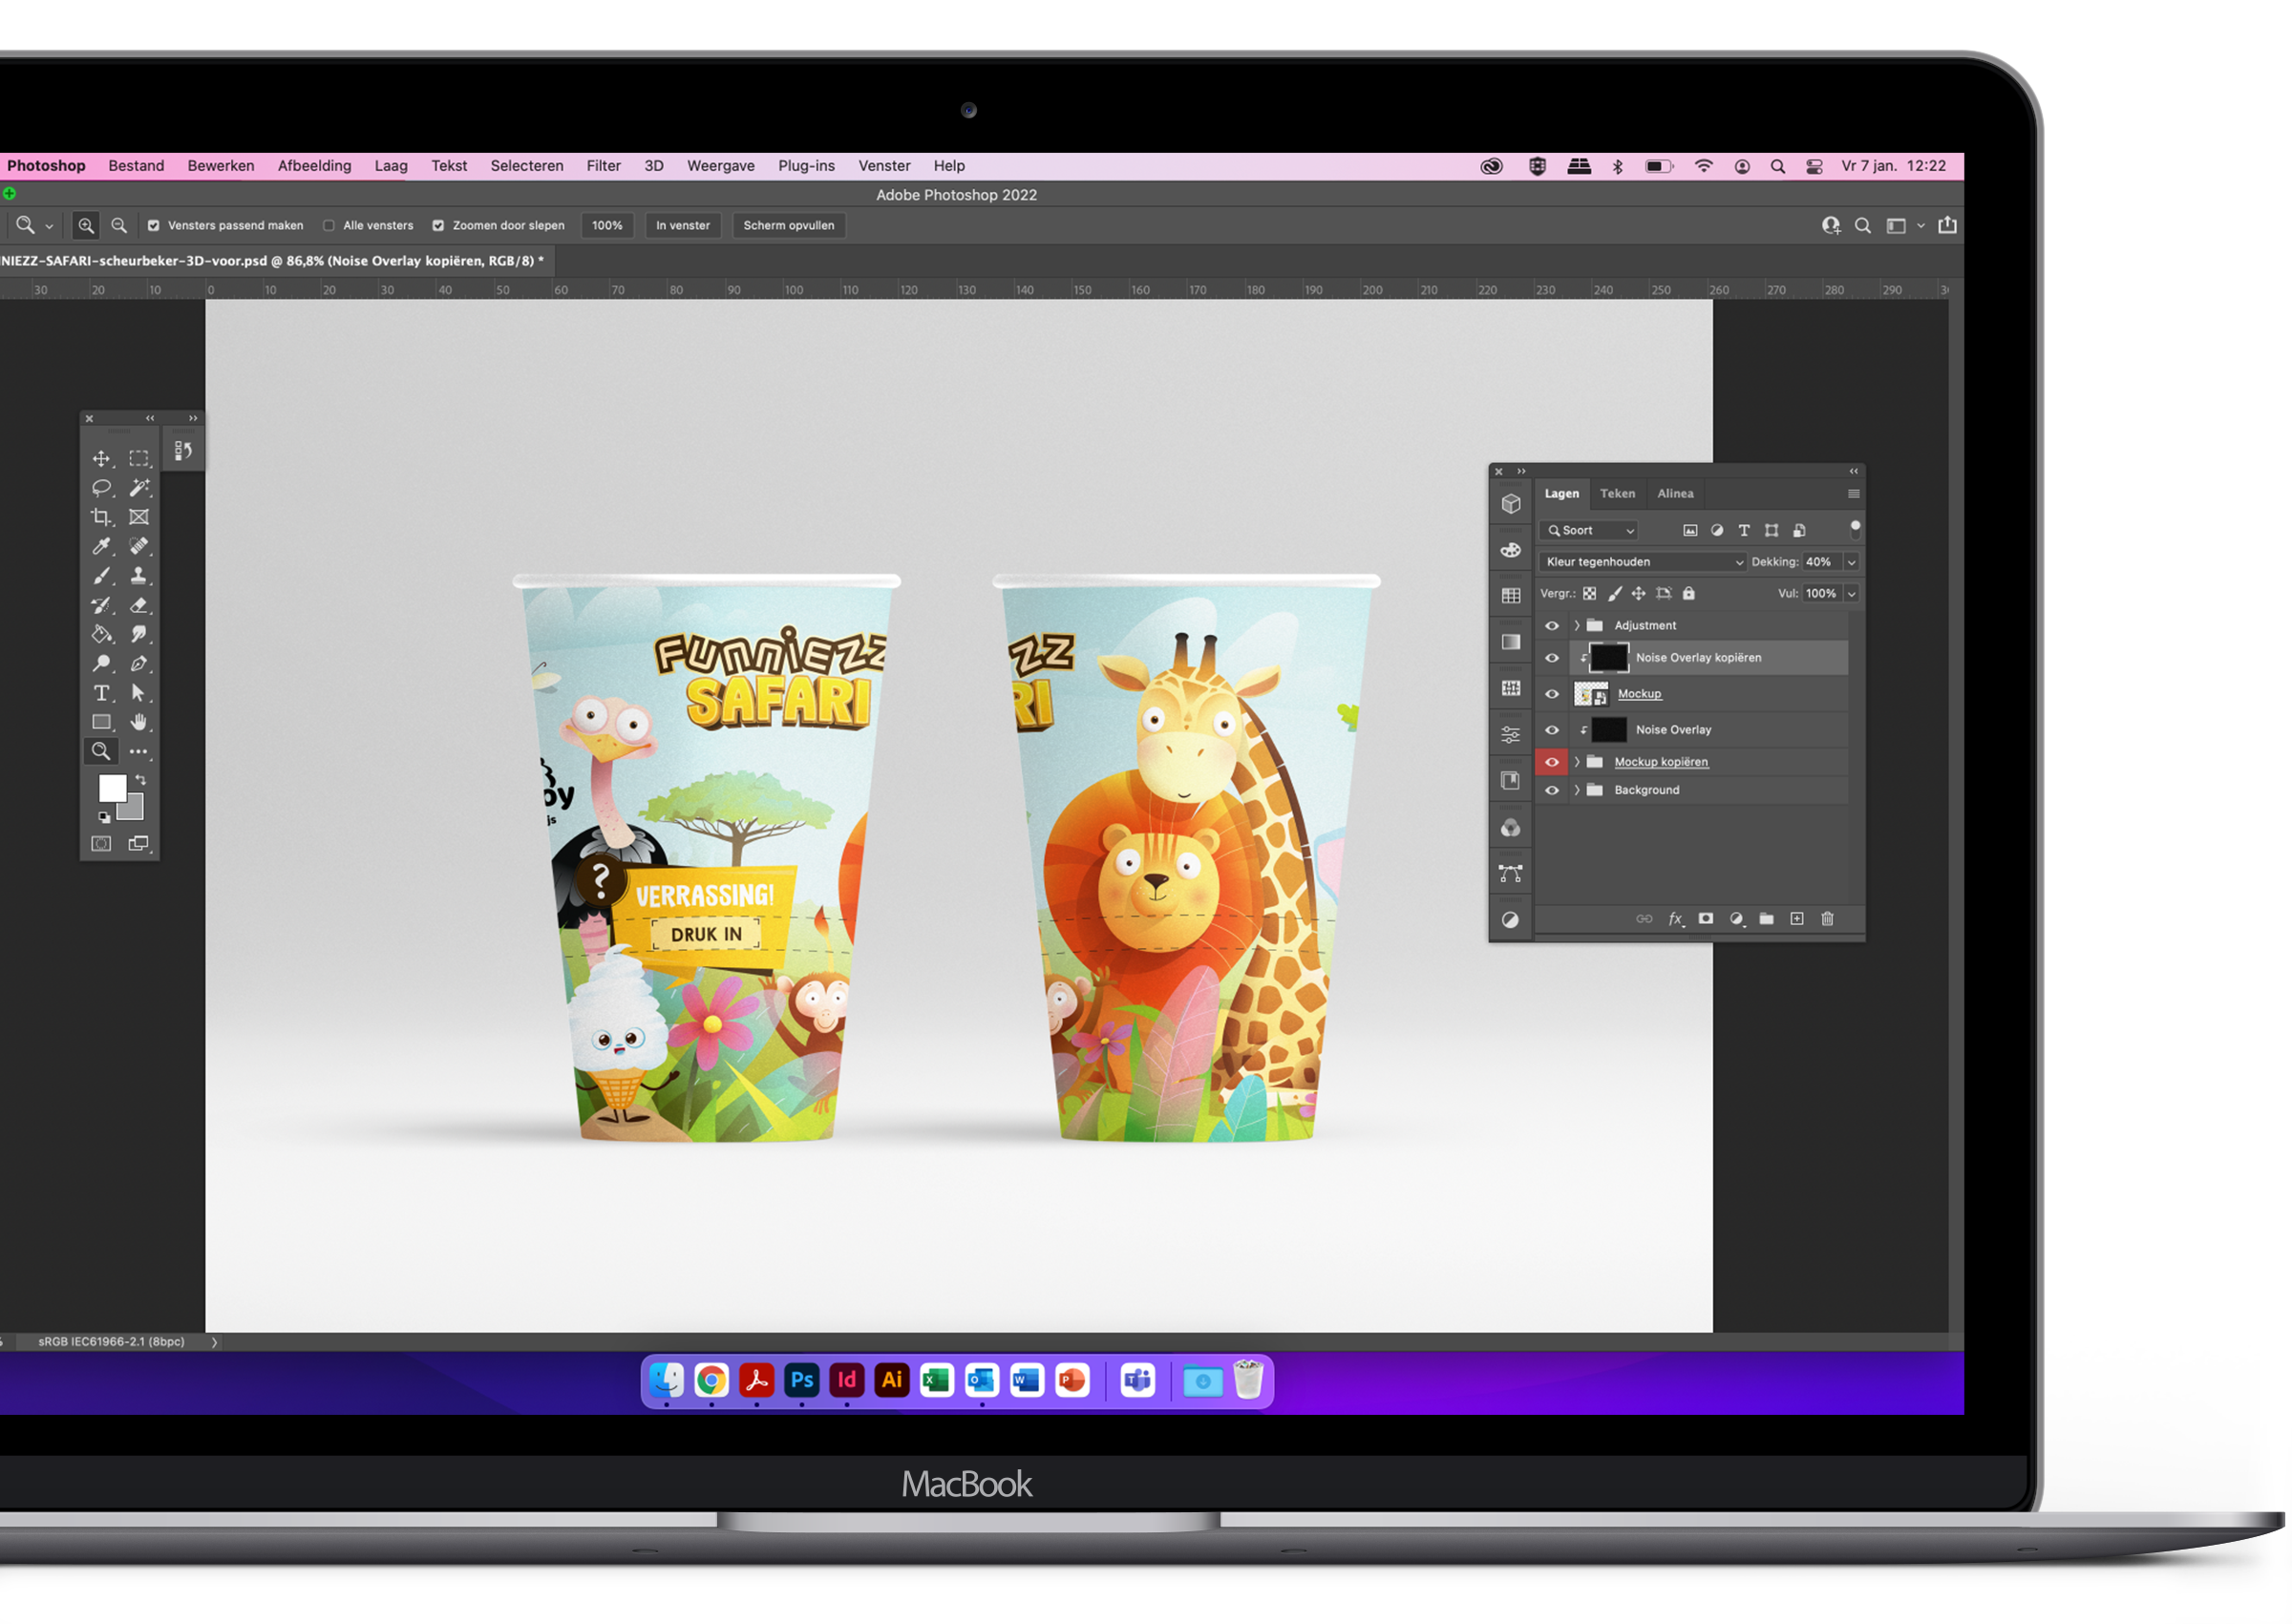Toggle the 'Vensters passend maken' checkbox
The height and width of the screenshot is (1624, 2292).
(x=154, y=226)
